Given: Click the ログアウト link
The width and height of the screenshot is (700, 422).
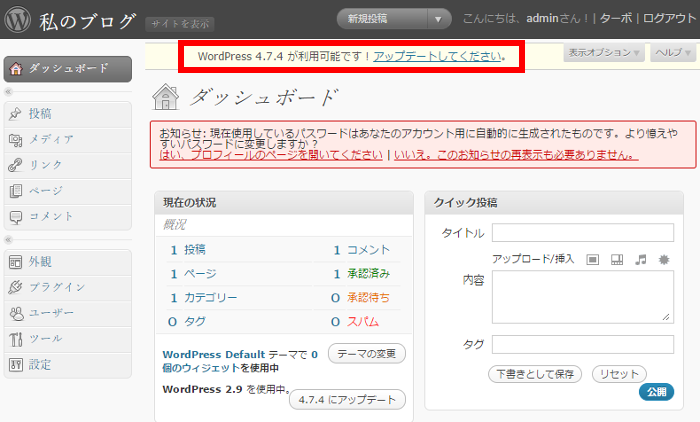Looking at the screenshot, I should click(x=669, y=18).
